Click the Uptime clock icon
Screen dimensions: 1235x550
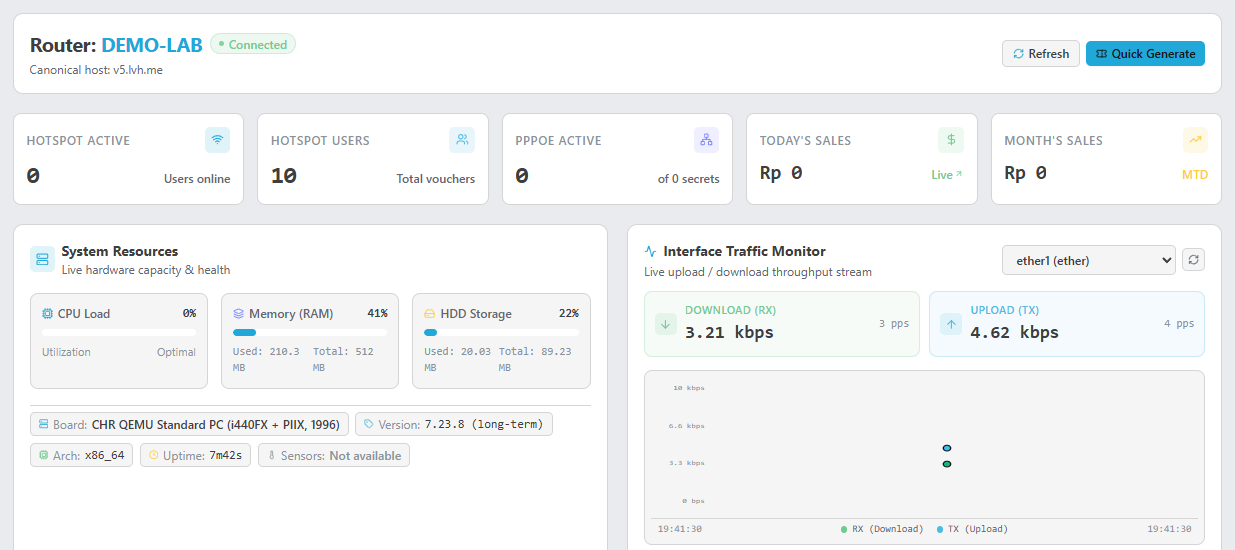pyautogui.click(x=153, y=456)
